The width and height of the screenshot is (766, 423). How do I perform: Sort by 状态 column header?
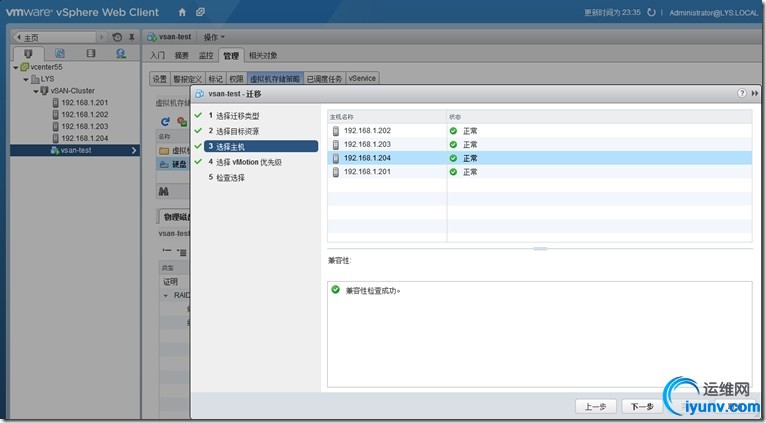point(599,117)
